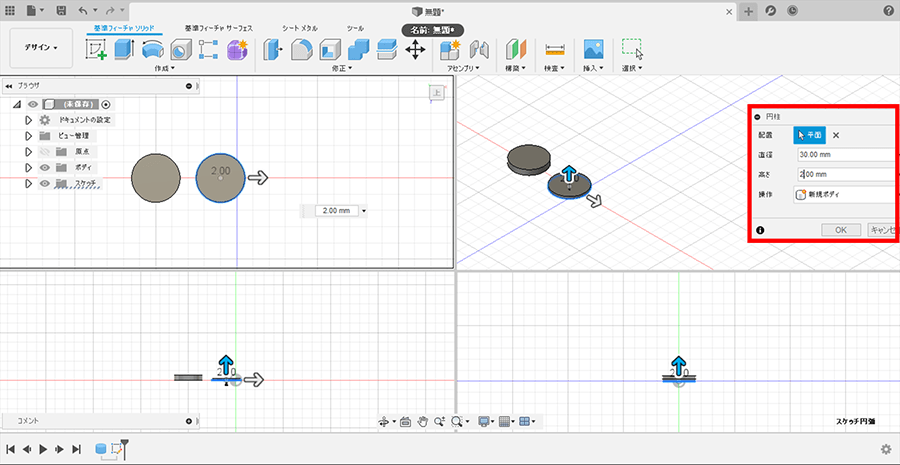Toggle visibility of the ボディ folder

46,167
